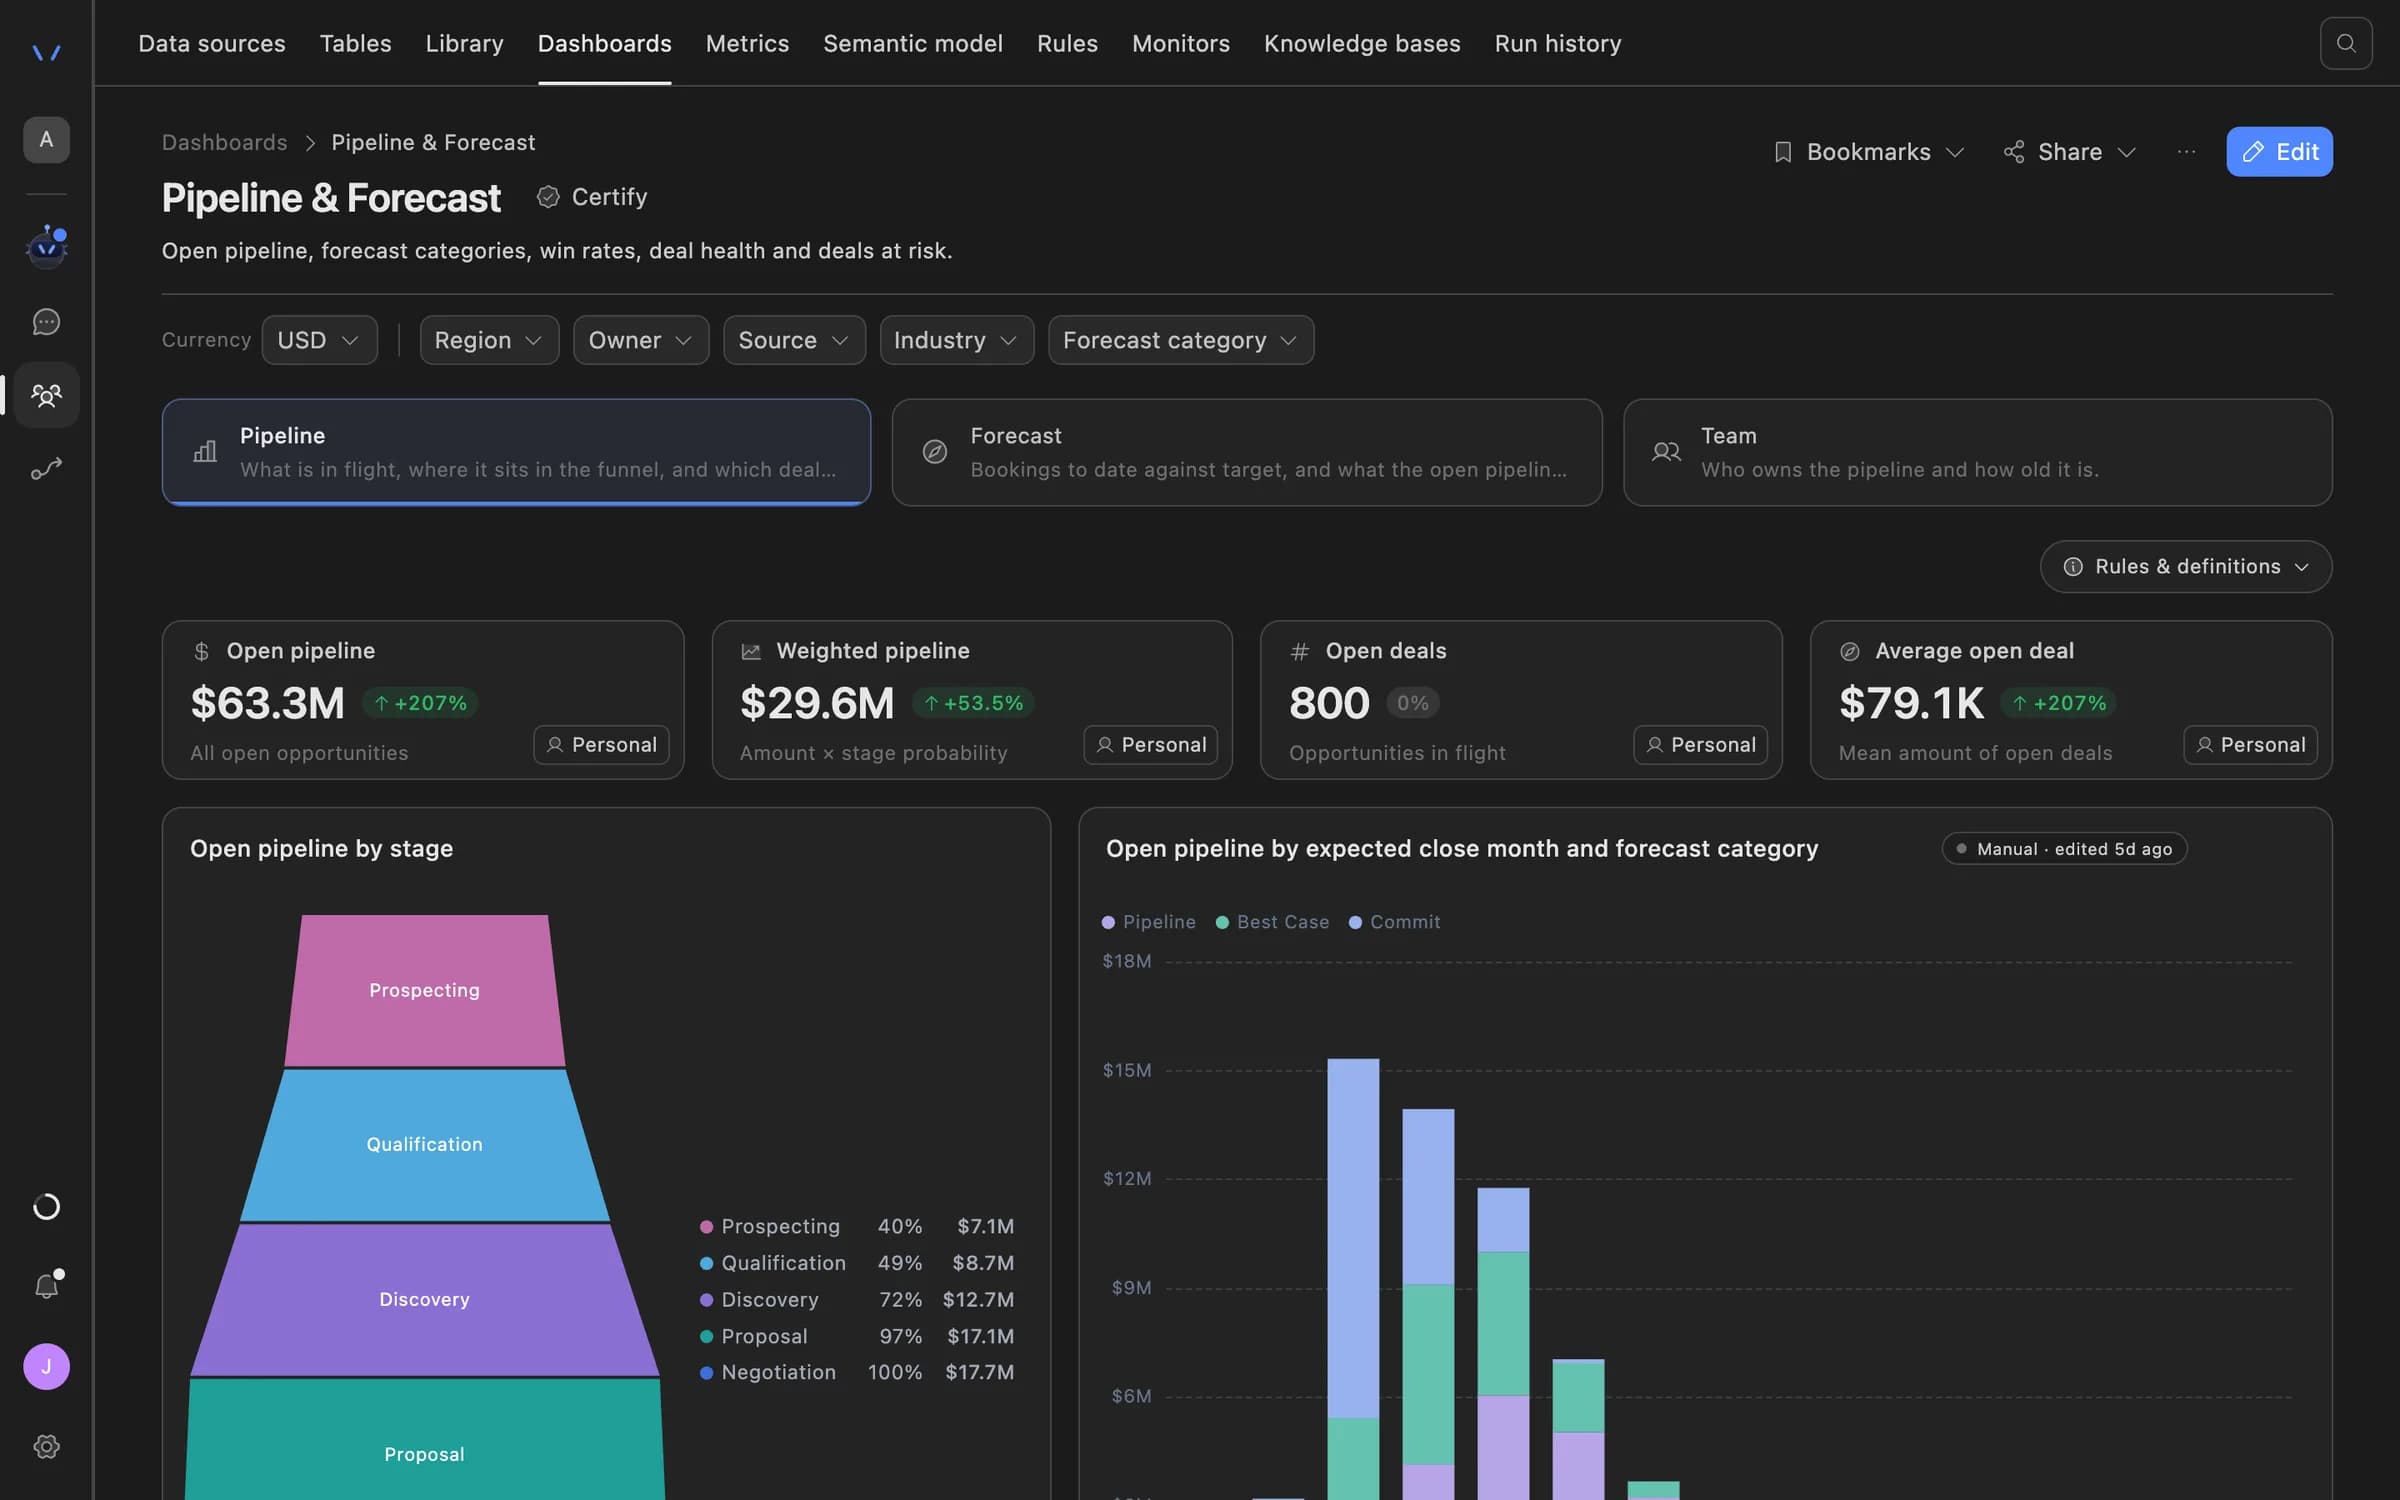Click the app logo in sidebar
Viewport: 2400px width, 1500px height.
point(46,52)
